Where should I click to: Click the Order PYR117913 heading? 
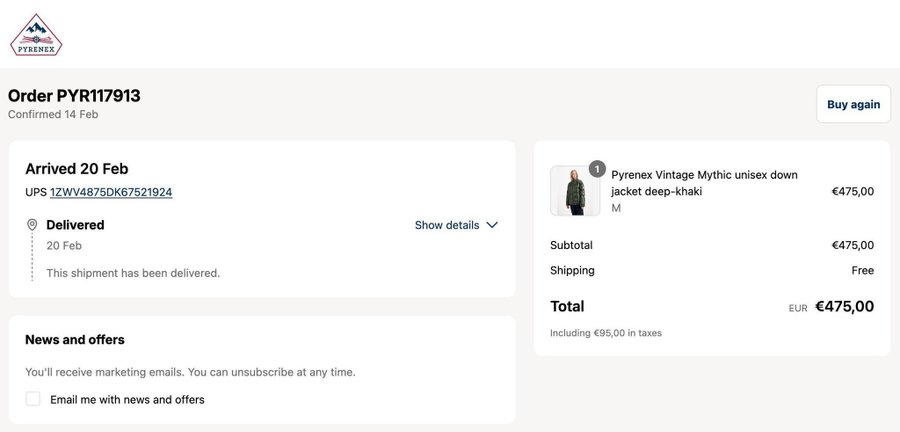(x=74, y=96)
